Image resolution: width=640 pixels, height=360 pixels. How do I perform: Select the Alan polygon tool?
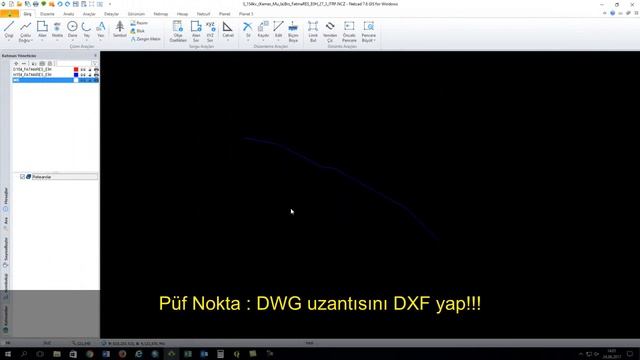tap(42, 31)
